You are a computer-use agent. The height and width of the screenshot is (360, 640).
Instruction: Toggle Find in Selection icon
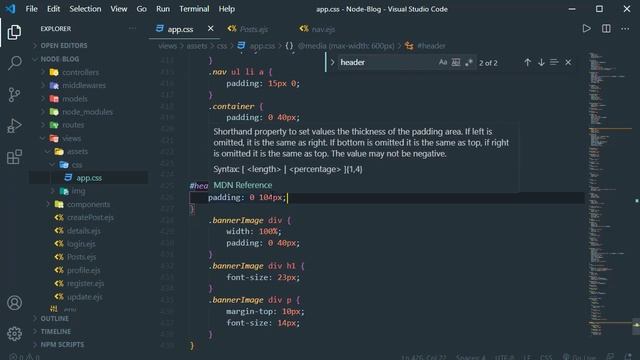pyautogui.click(x=554, y=62)
